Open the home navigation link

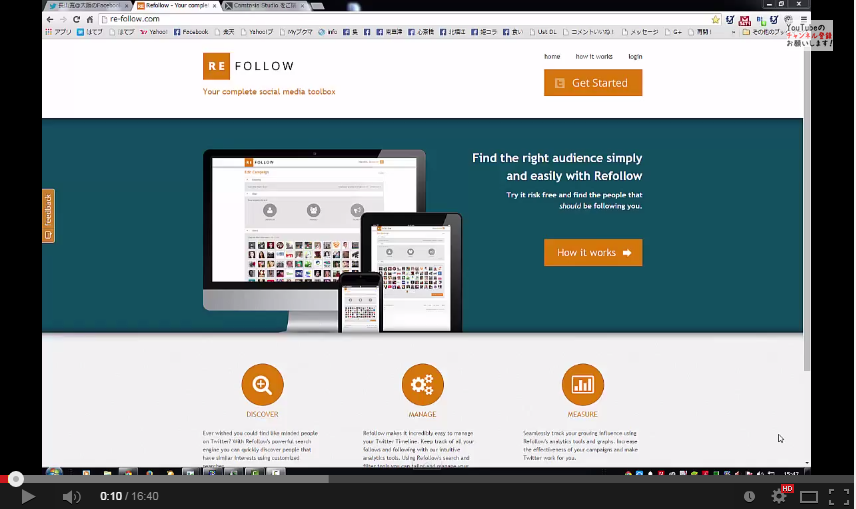552,57
